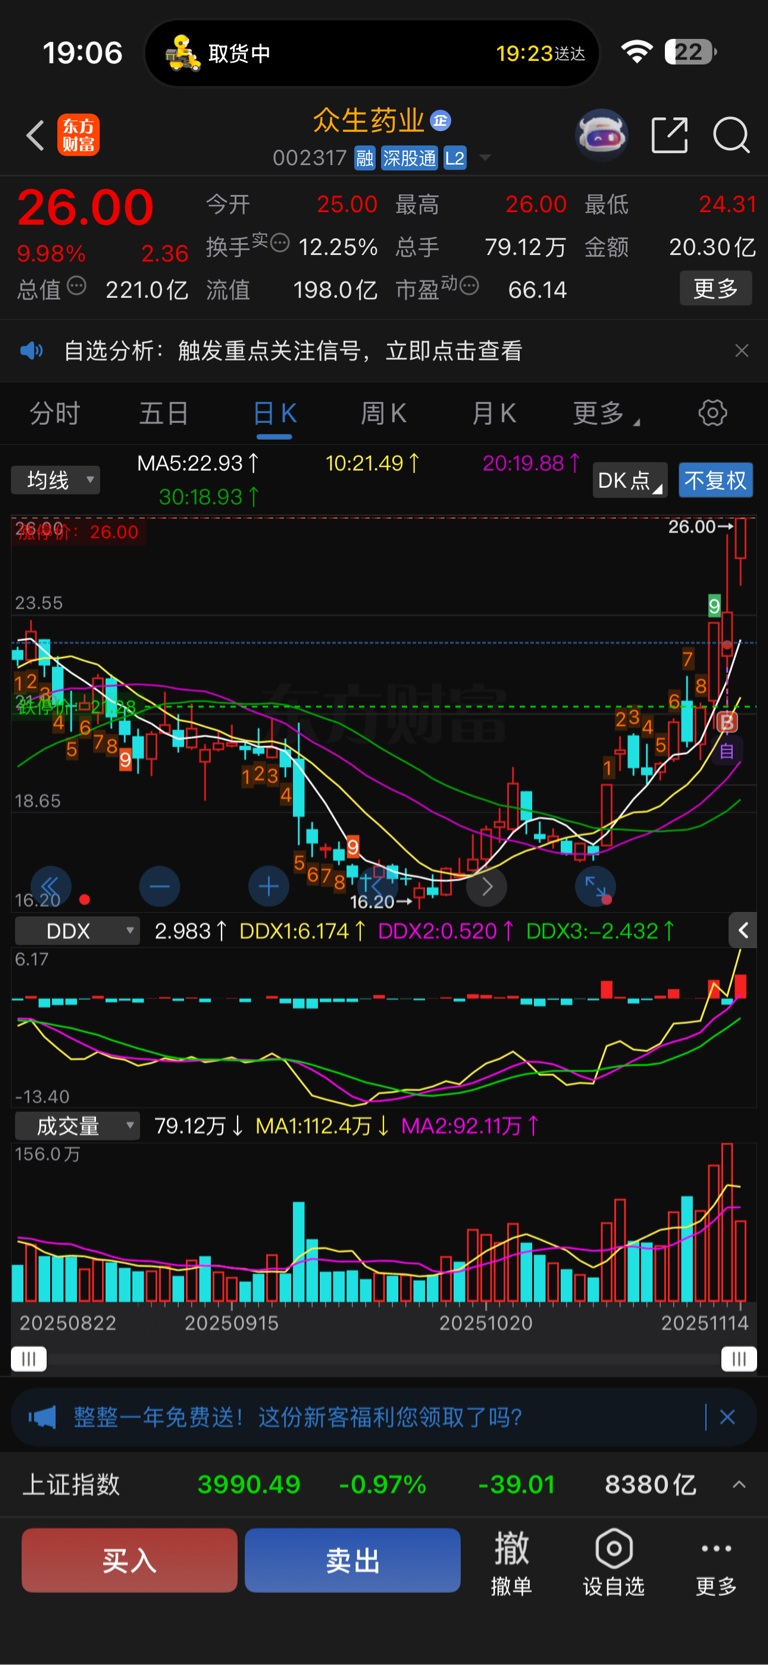768x1665 pixels.
Task: Tap the 换手 info icon
Action: (x=281, y=242)
